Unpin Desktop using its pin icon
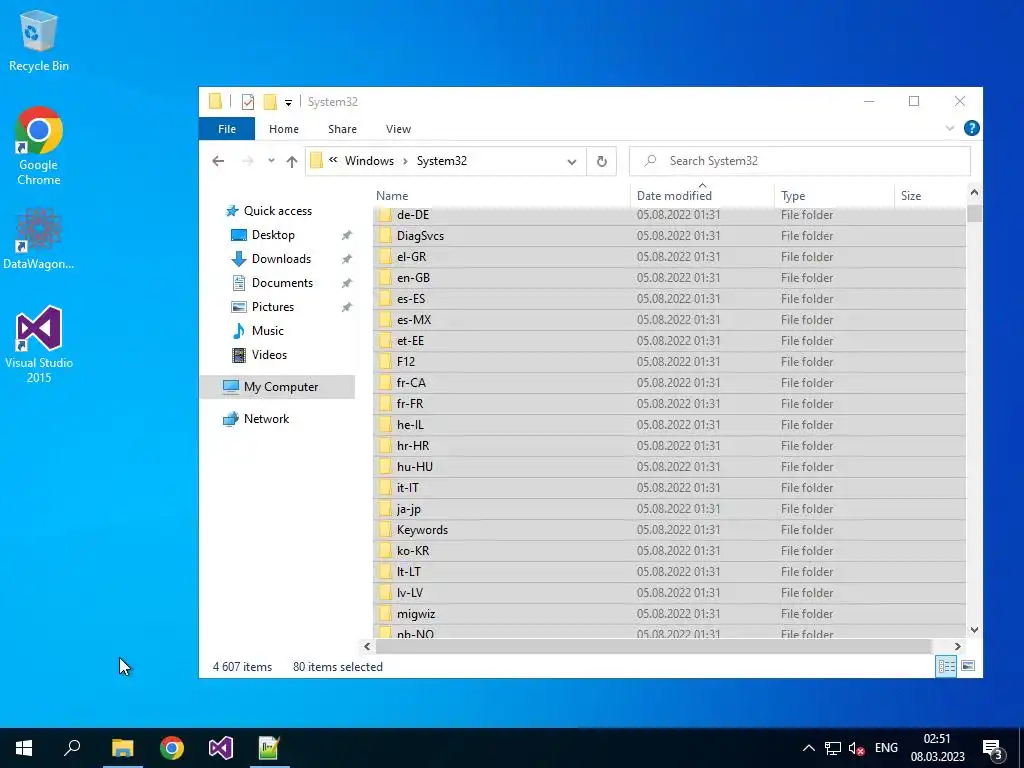Viewport: 1024px width, 768px height. (347, 235)
